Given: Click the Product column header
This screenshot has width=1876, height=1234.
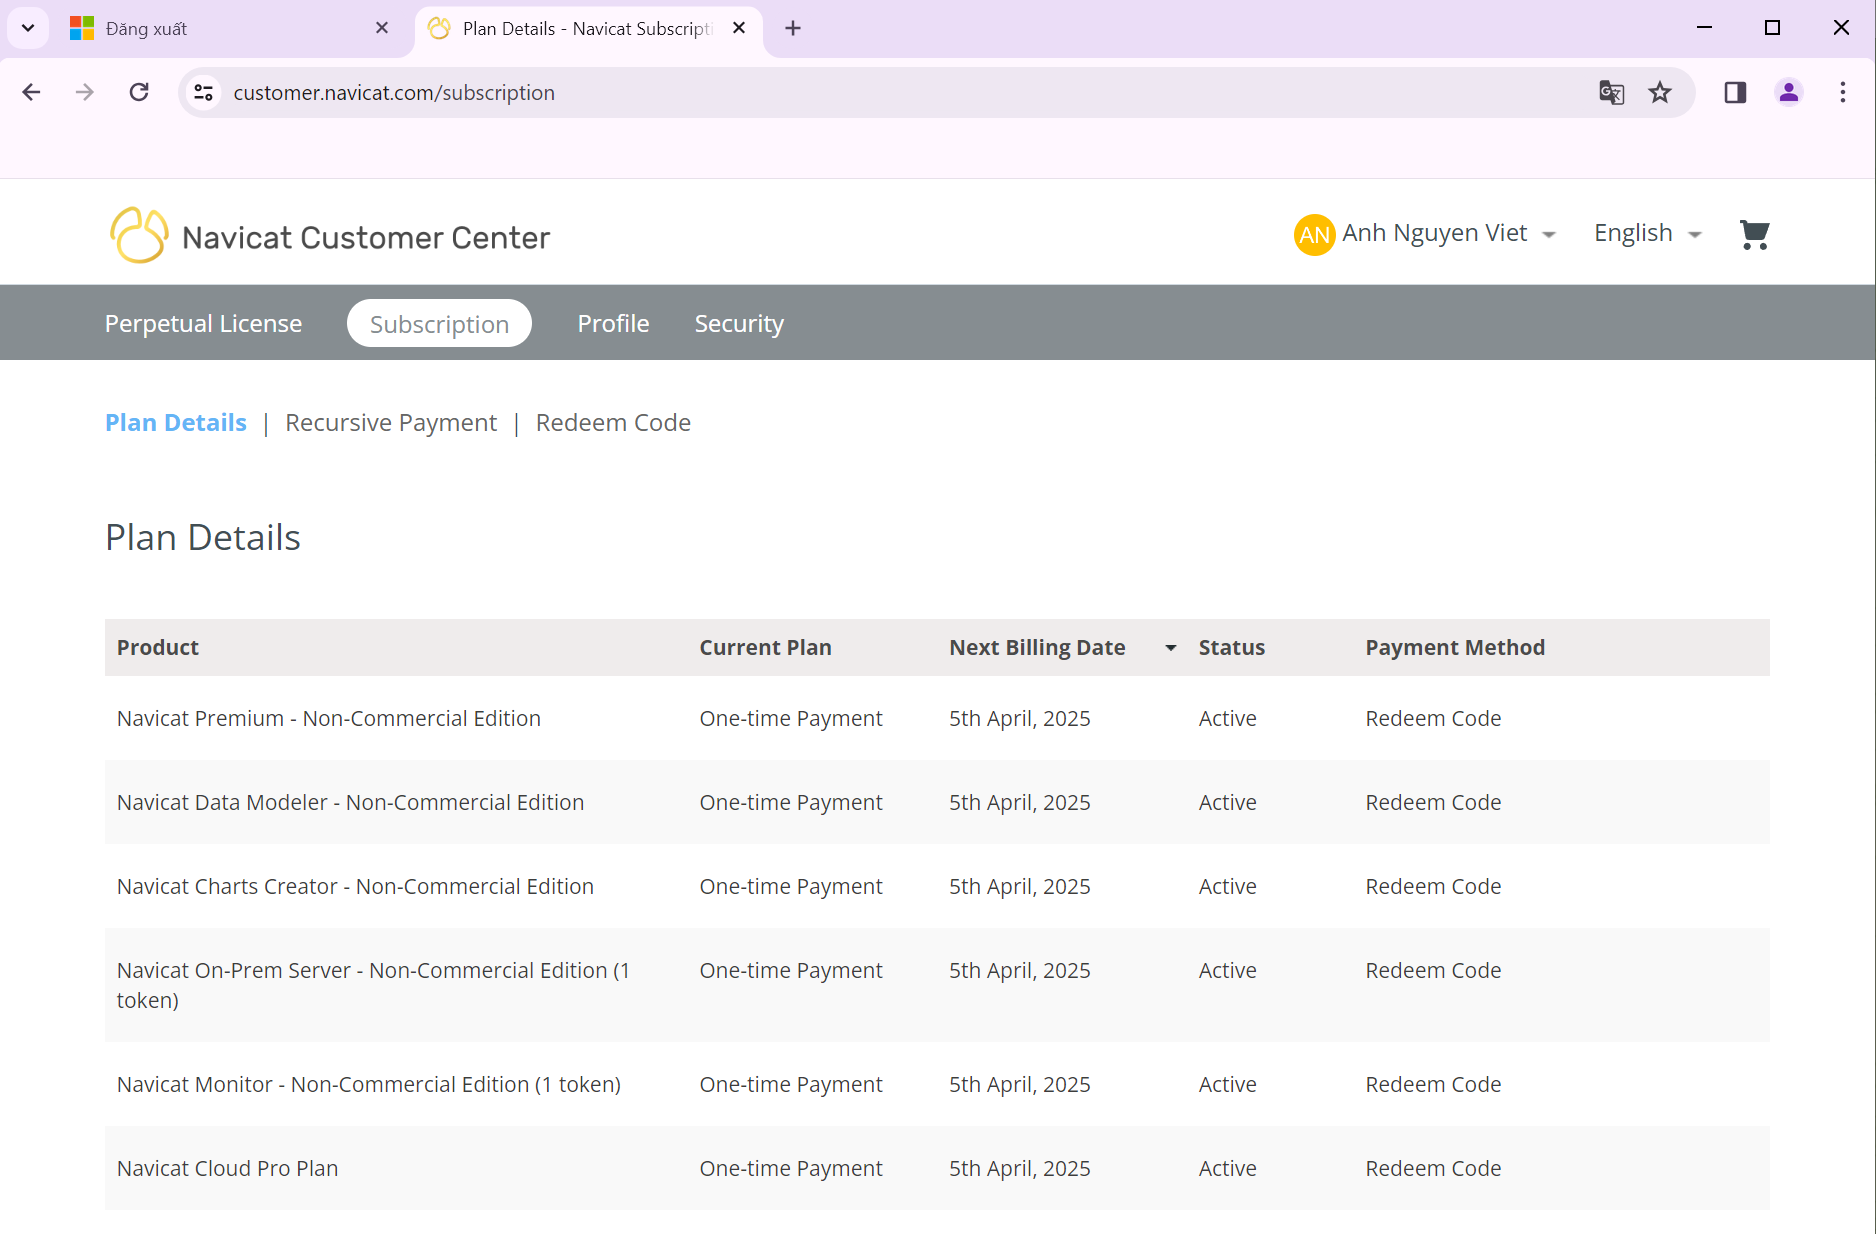Looking at the screenshot, I should tap(158, 648).
